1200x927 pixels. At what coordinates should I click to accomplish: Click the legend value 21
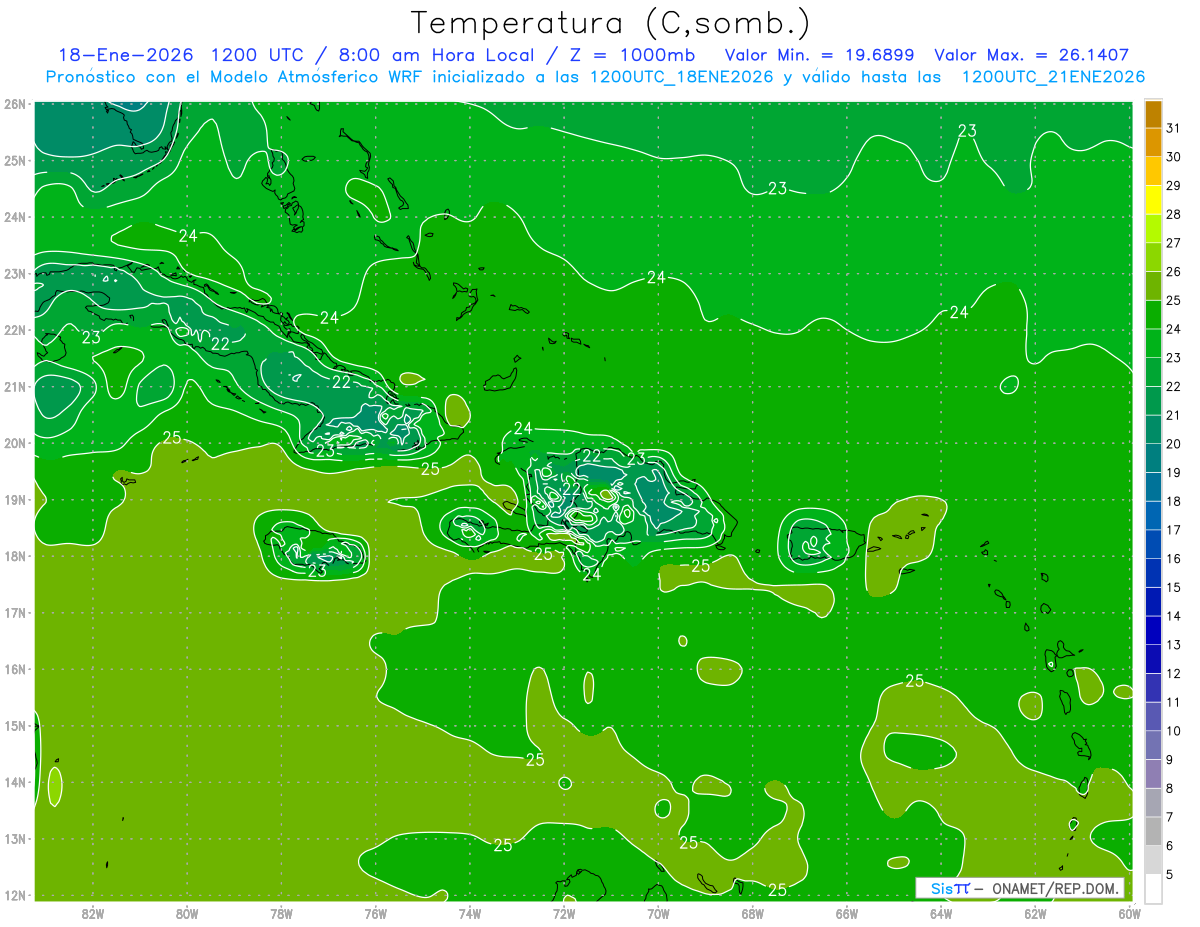pos(1173,415)
